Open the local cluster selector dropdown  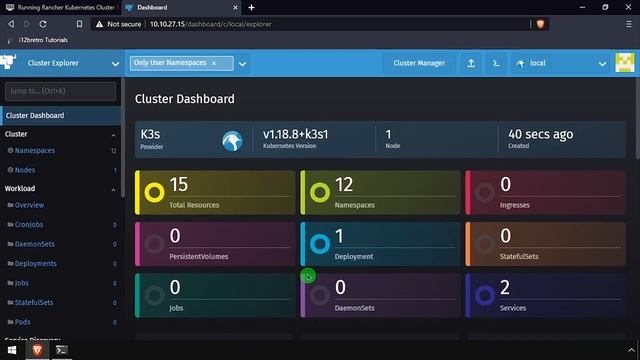tap(560, 63)
